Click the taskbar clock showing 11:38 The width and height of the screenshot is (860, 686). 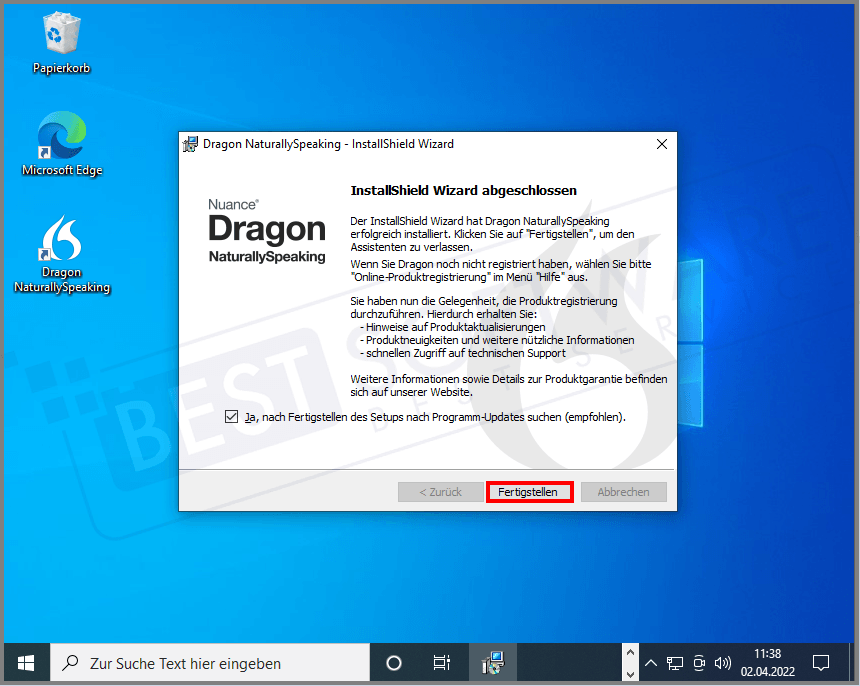(768, 663)
